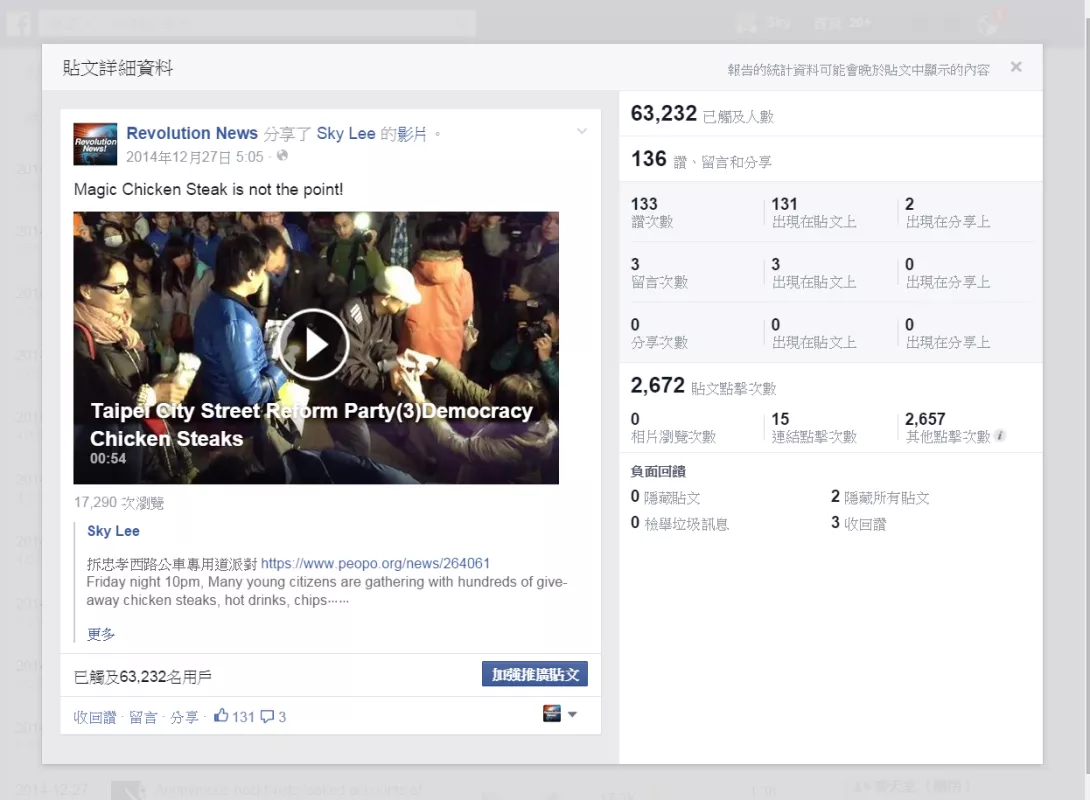Click the 2,672 貼文點擊次數 statistic
The height and width of the screenshot is (800, 1090).
[x=703, y=386]
